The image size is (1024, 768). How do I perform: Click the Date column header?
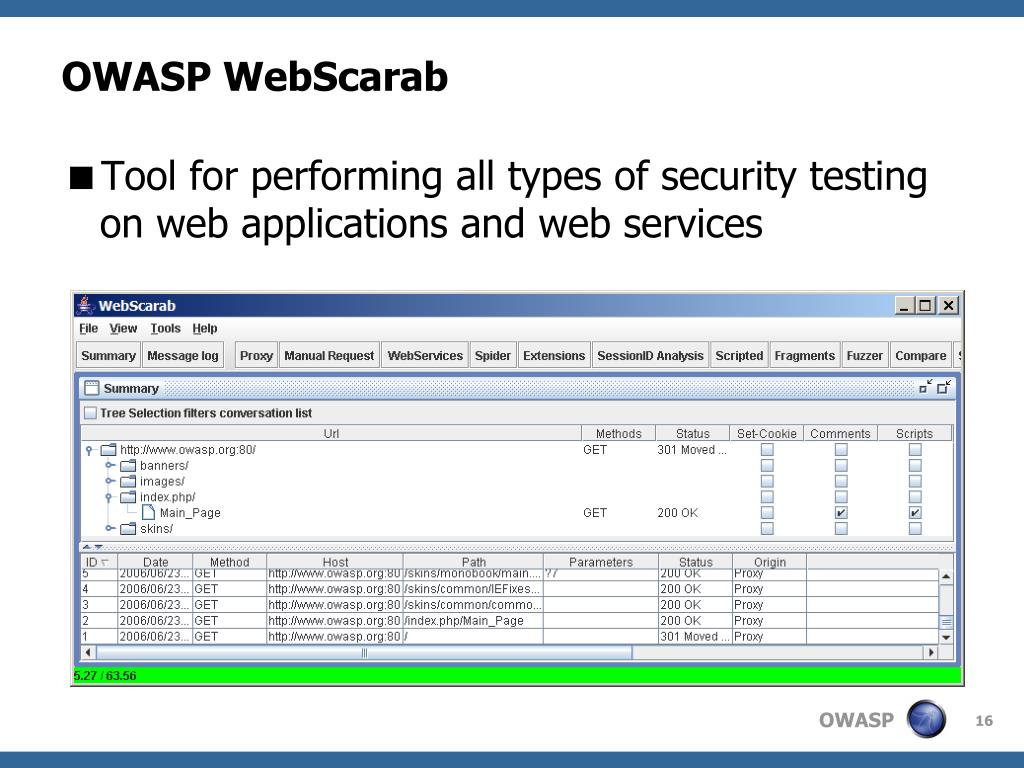(155, 562)
